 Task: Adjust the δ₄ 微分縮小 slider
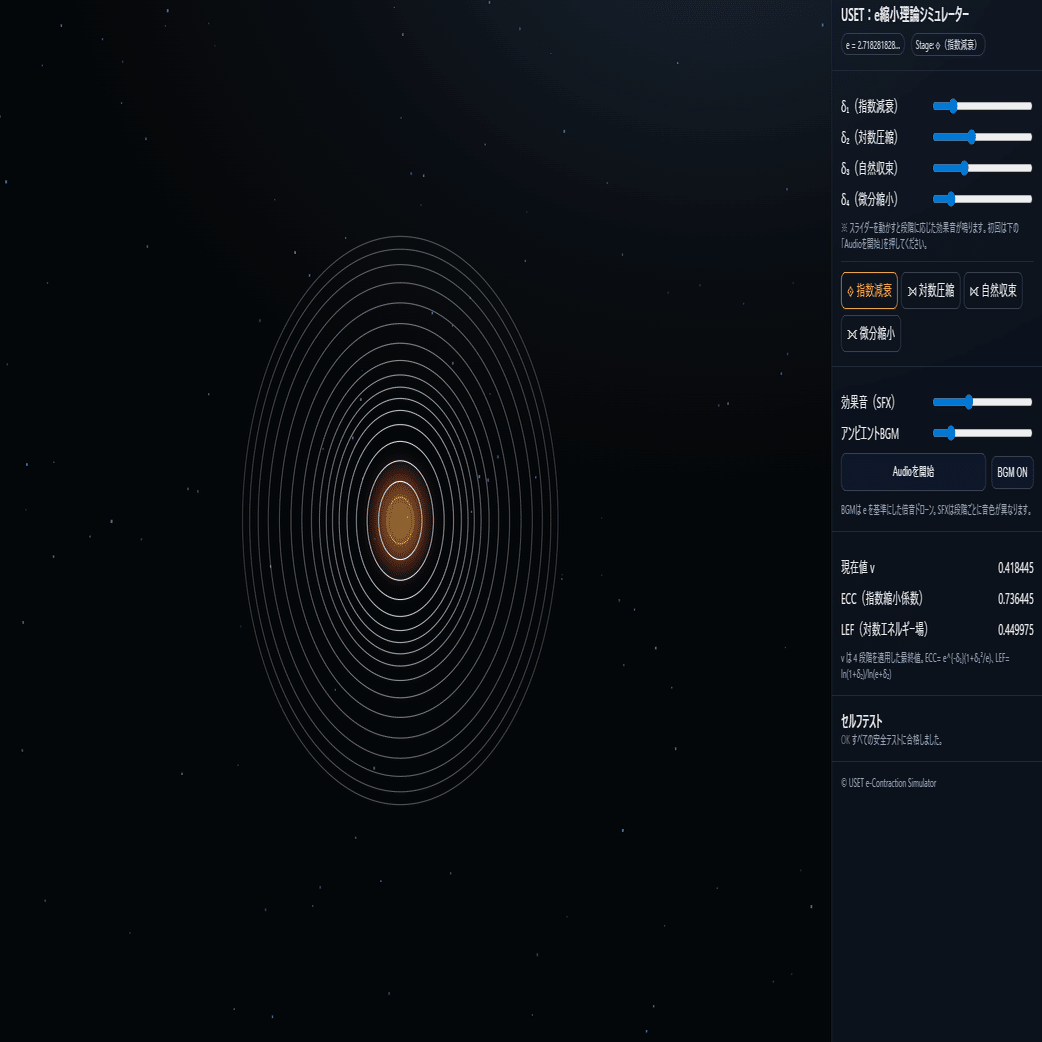(x=982, y=199)
